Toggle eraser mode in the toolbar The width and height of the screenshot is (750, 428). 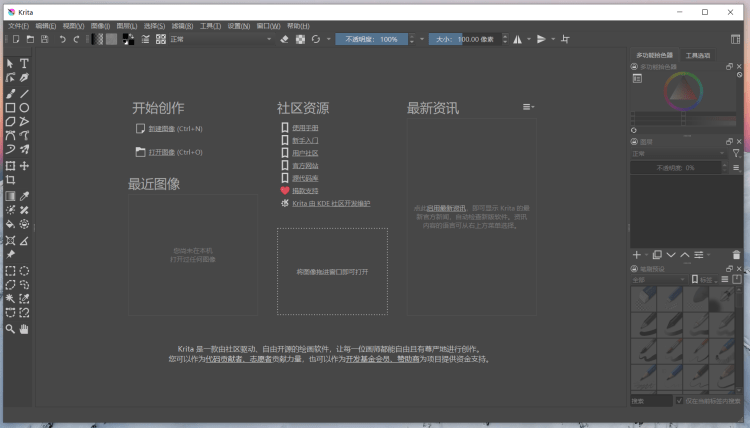[x=284, y=39]
